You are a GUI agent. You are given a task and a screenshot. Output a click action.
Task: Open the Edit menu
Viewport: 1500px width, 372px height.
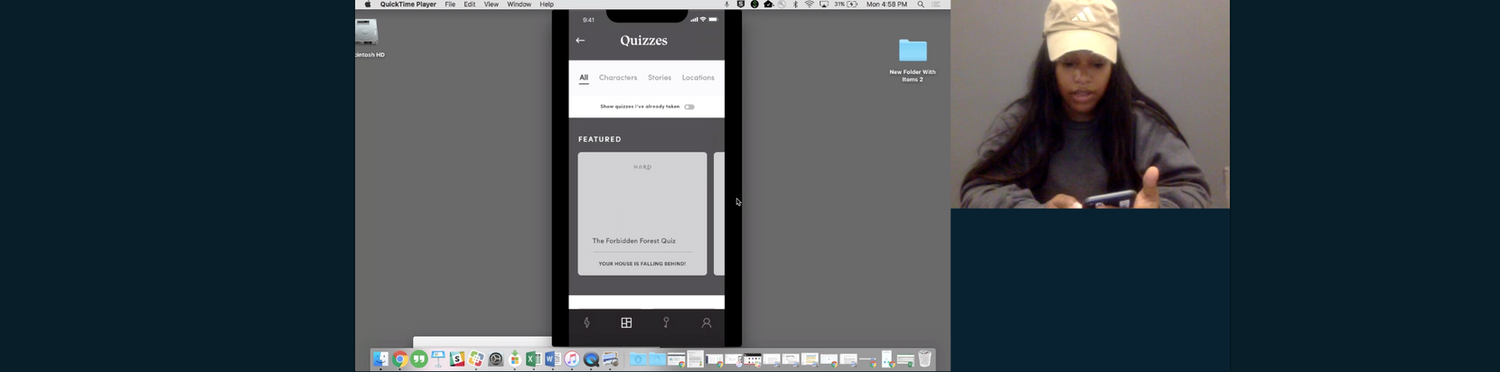coord(469,4)
